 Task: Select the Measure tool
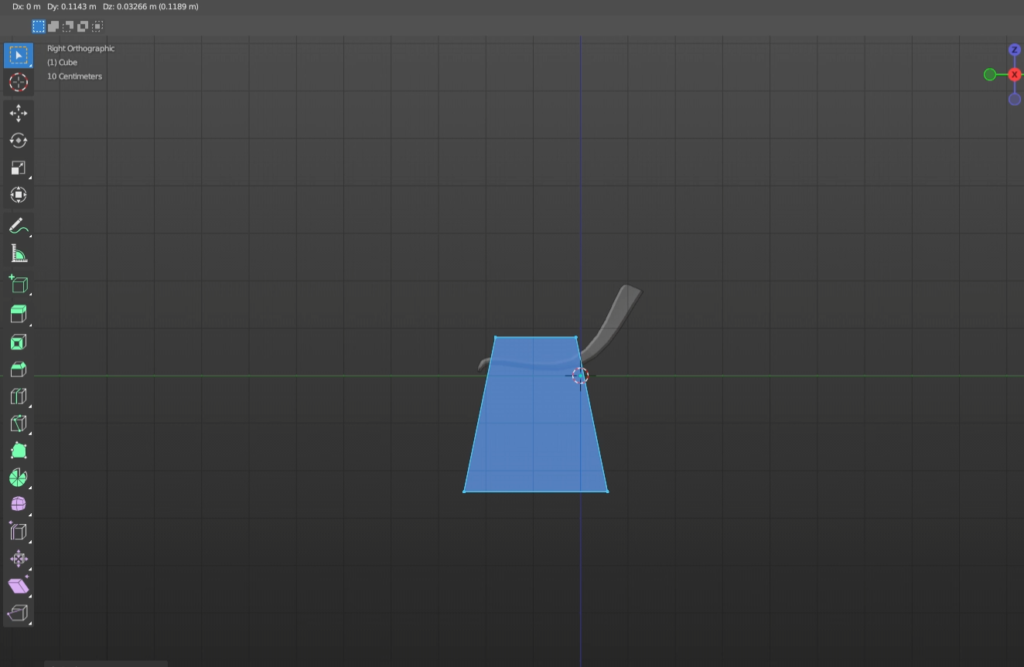pos(18,253)
